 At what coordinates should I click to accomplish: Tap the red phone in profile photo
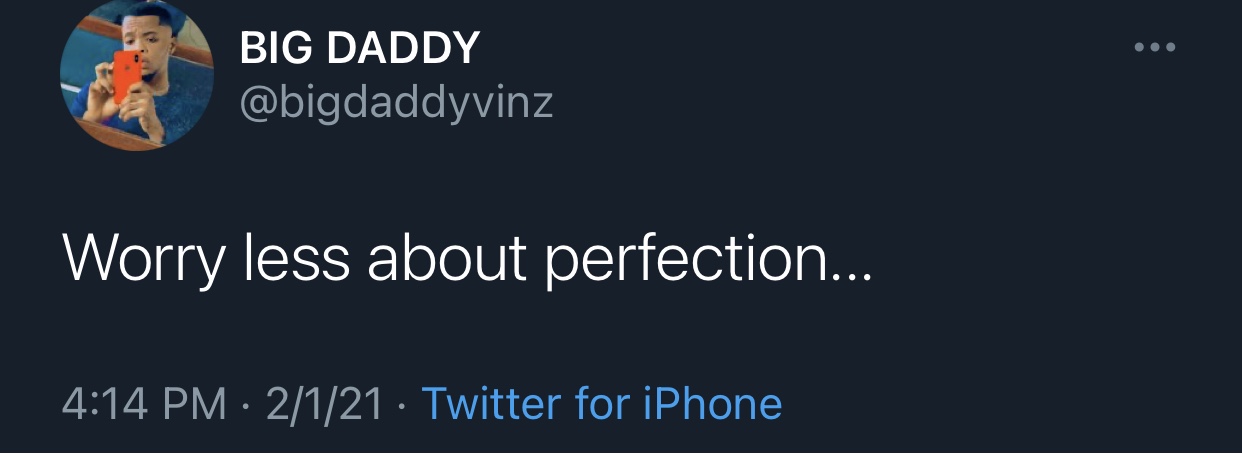[x=129, y=76]
